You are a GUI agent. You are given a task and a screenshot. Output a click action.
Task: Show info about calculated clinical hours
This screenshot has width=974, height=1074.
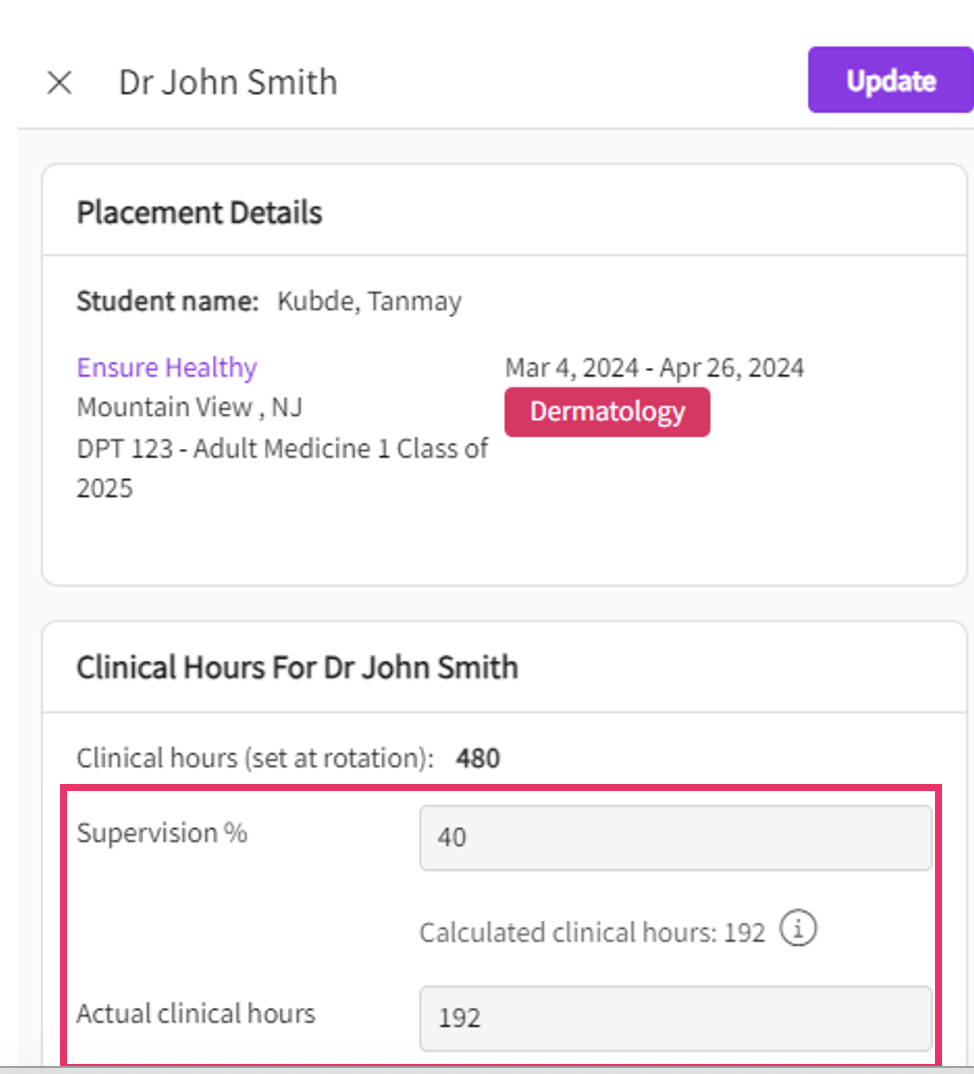[798, 931]
